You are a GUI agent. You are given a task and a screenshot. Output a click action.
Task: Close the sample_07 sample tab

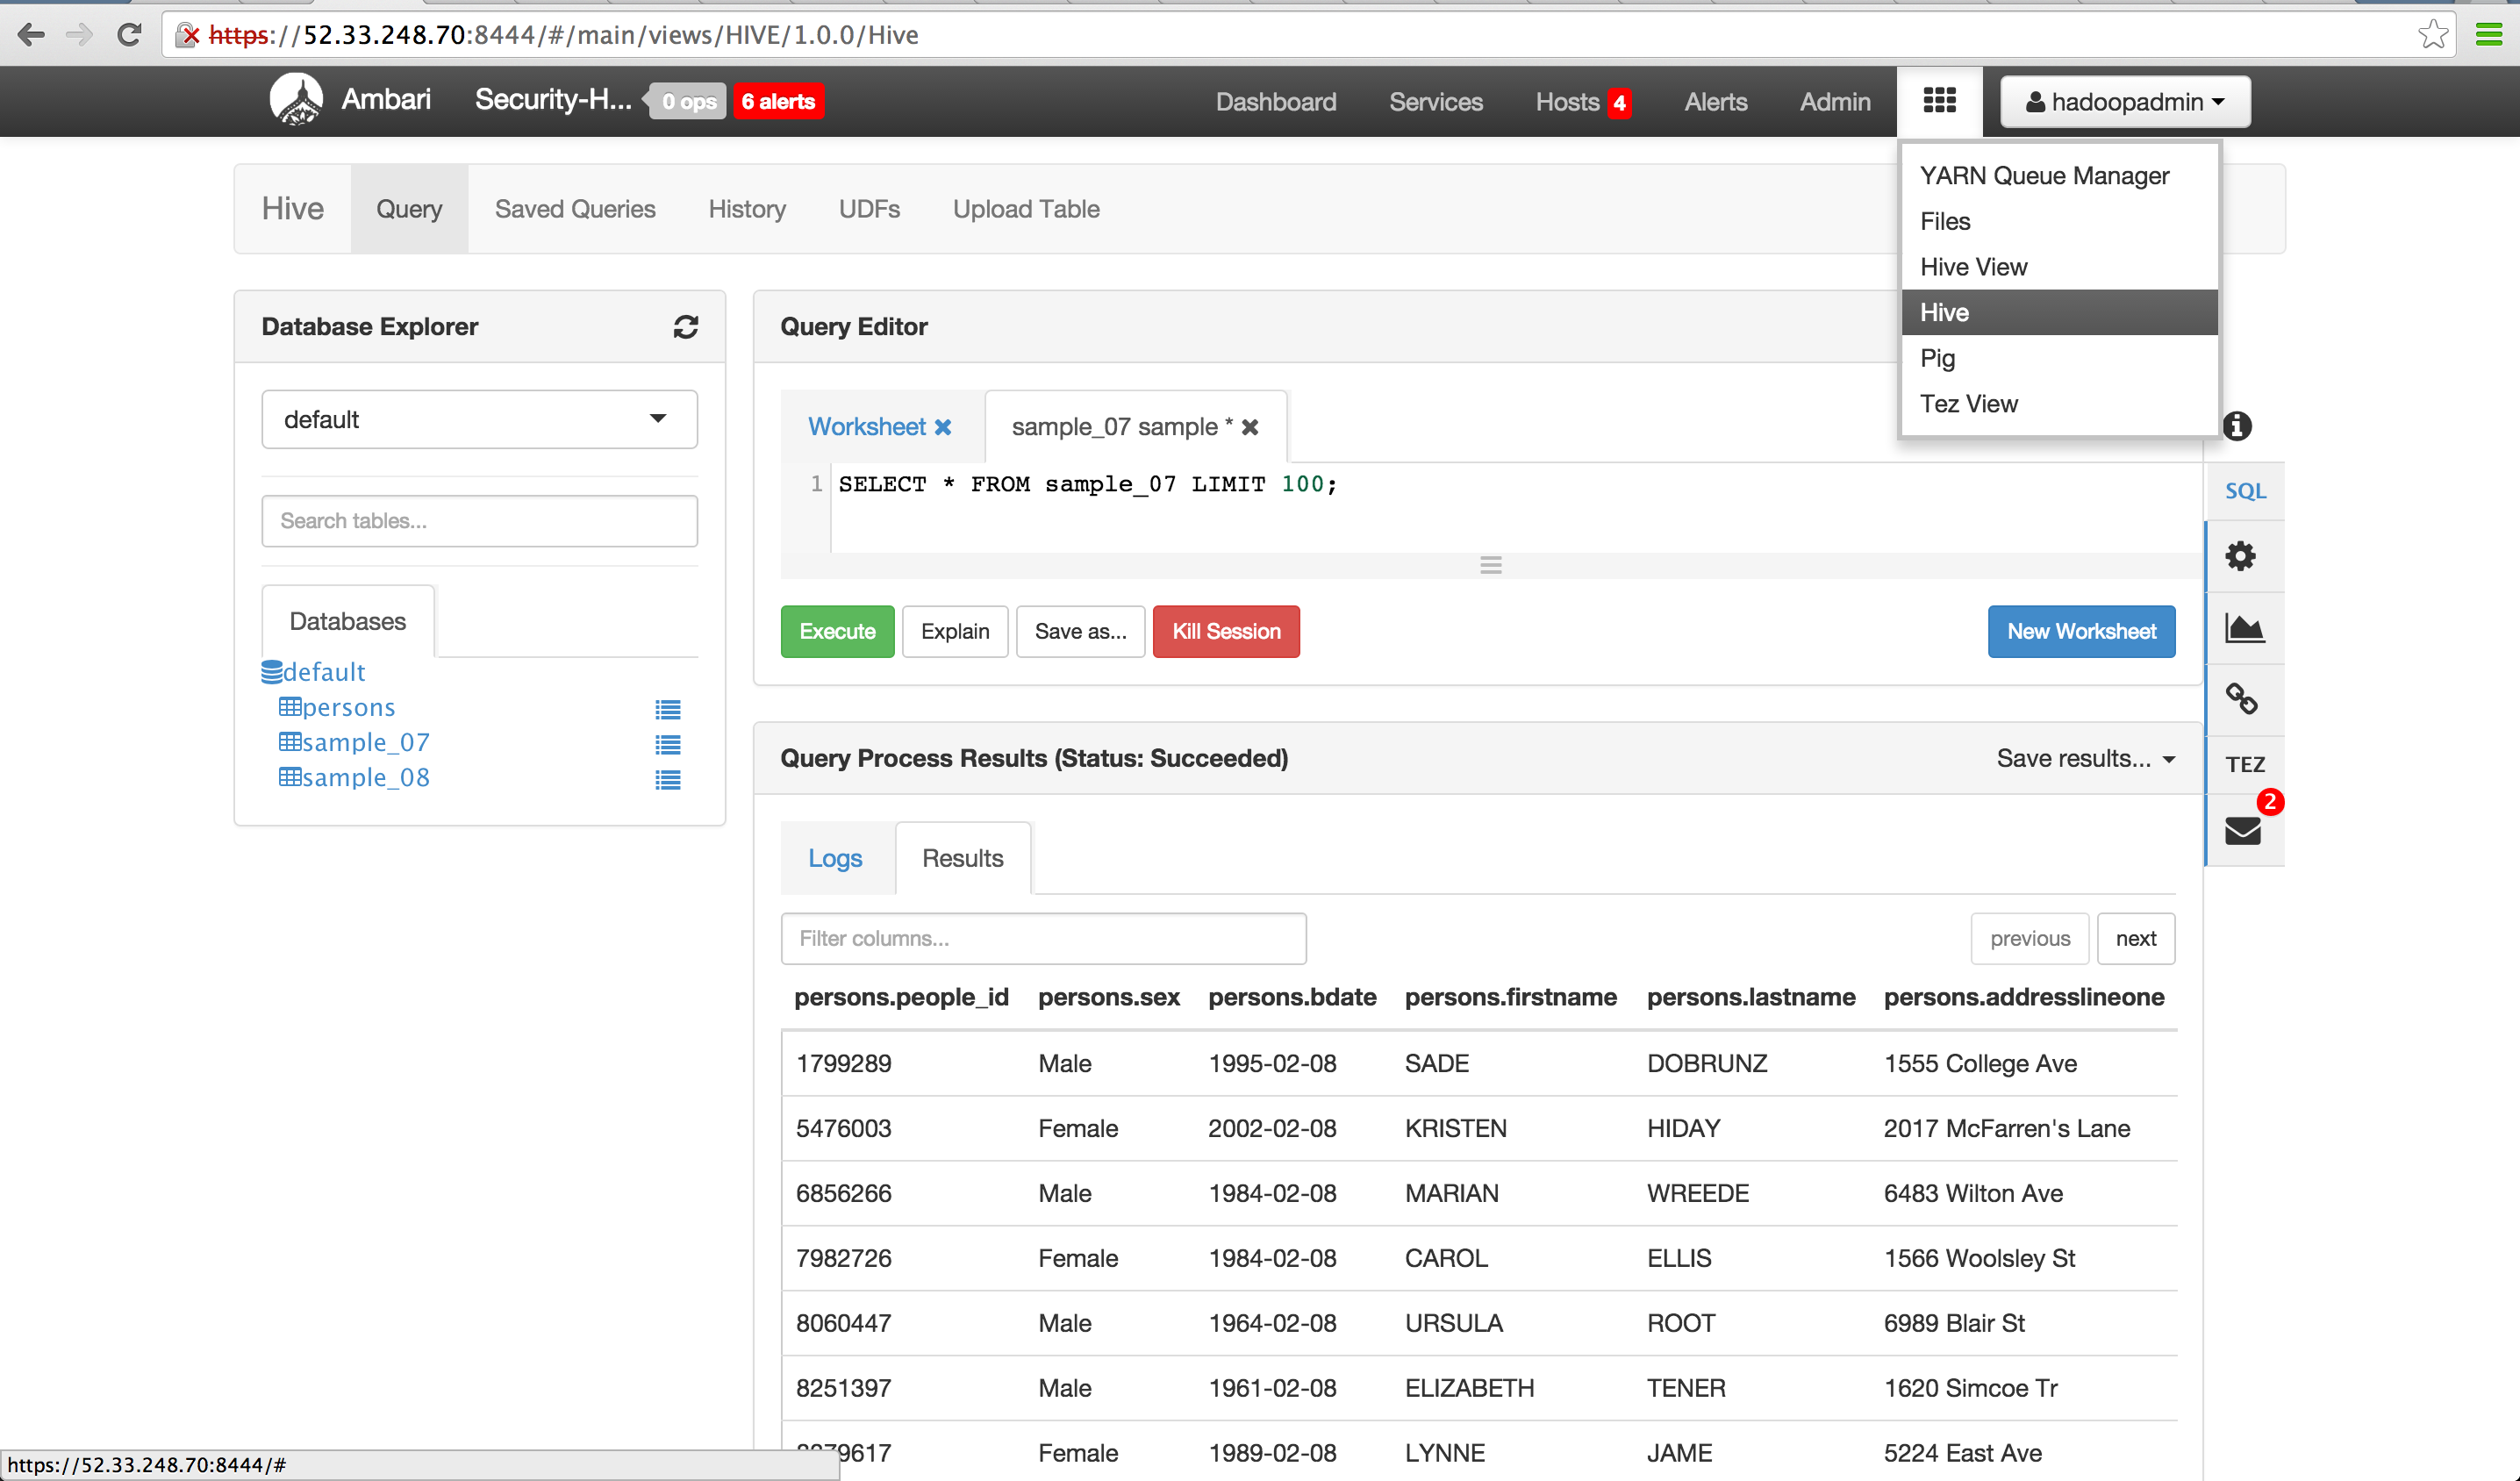tap(1250, 427)
